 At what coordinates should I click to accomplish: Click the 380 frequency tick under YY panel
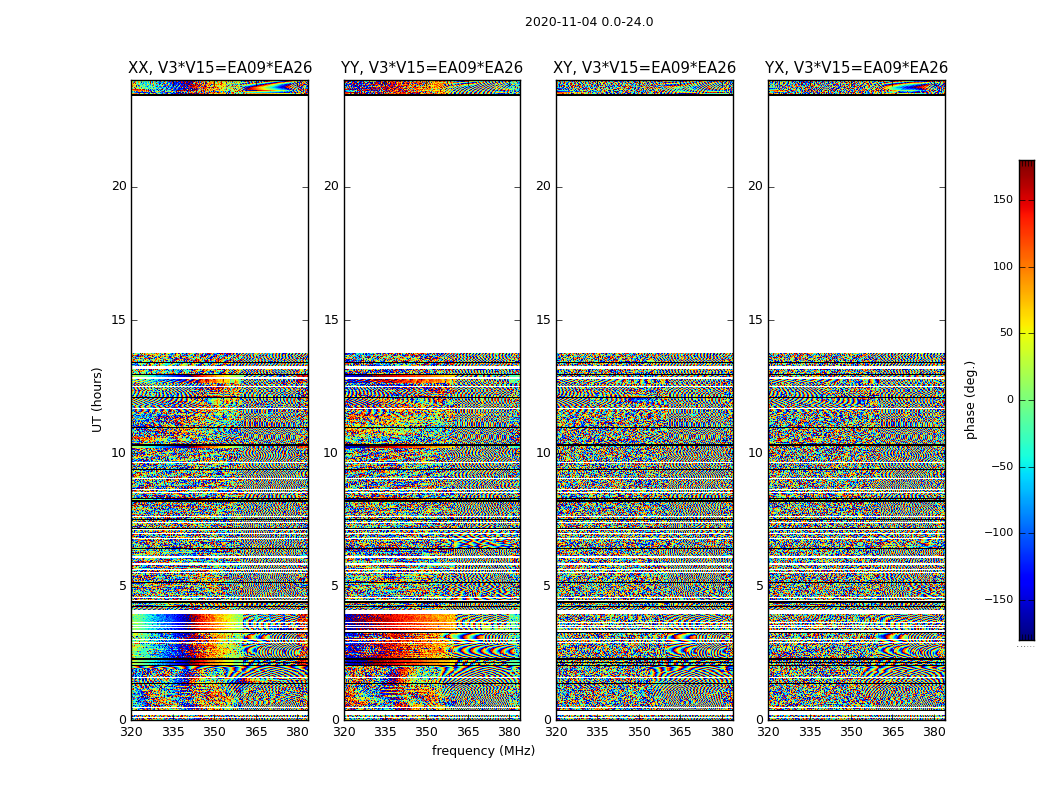point(510,732)
